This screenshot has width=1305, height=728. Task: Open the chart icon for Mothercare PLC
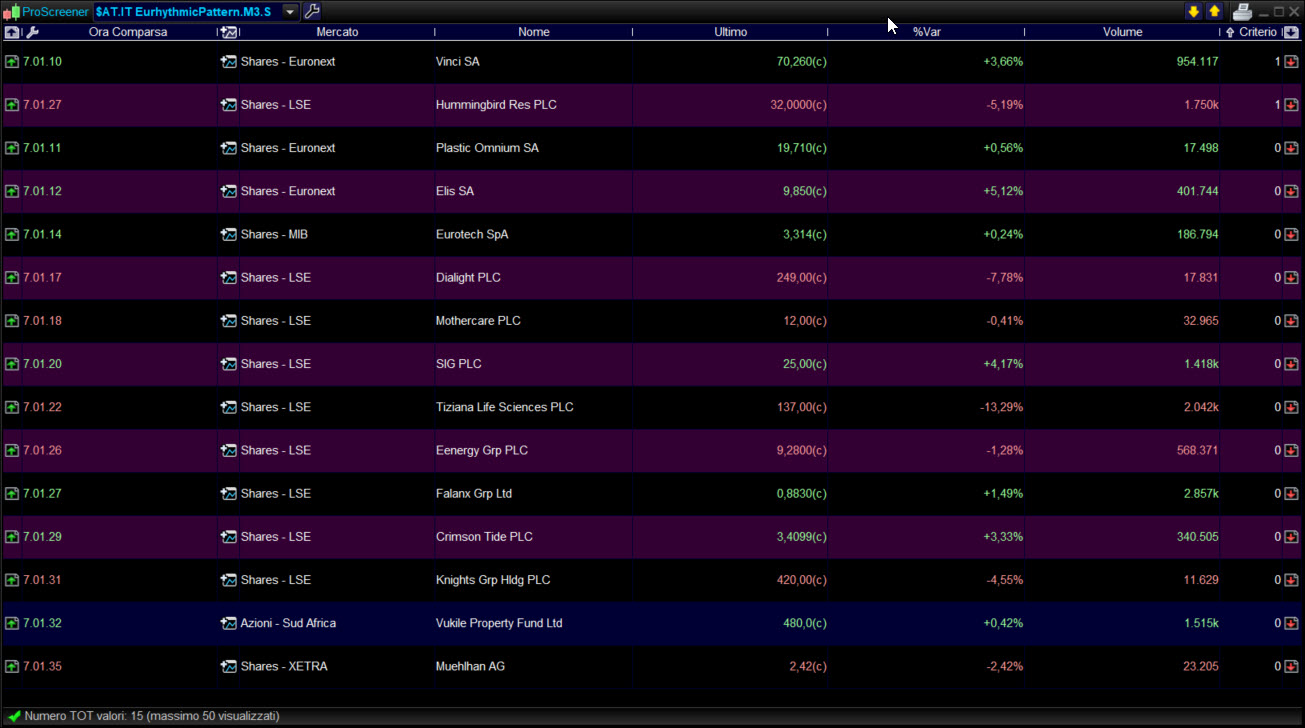click(229, 321)
